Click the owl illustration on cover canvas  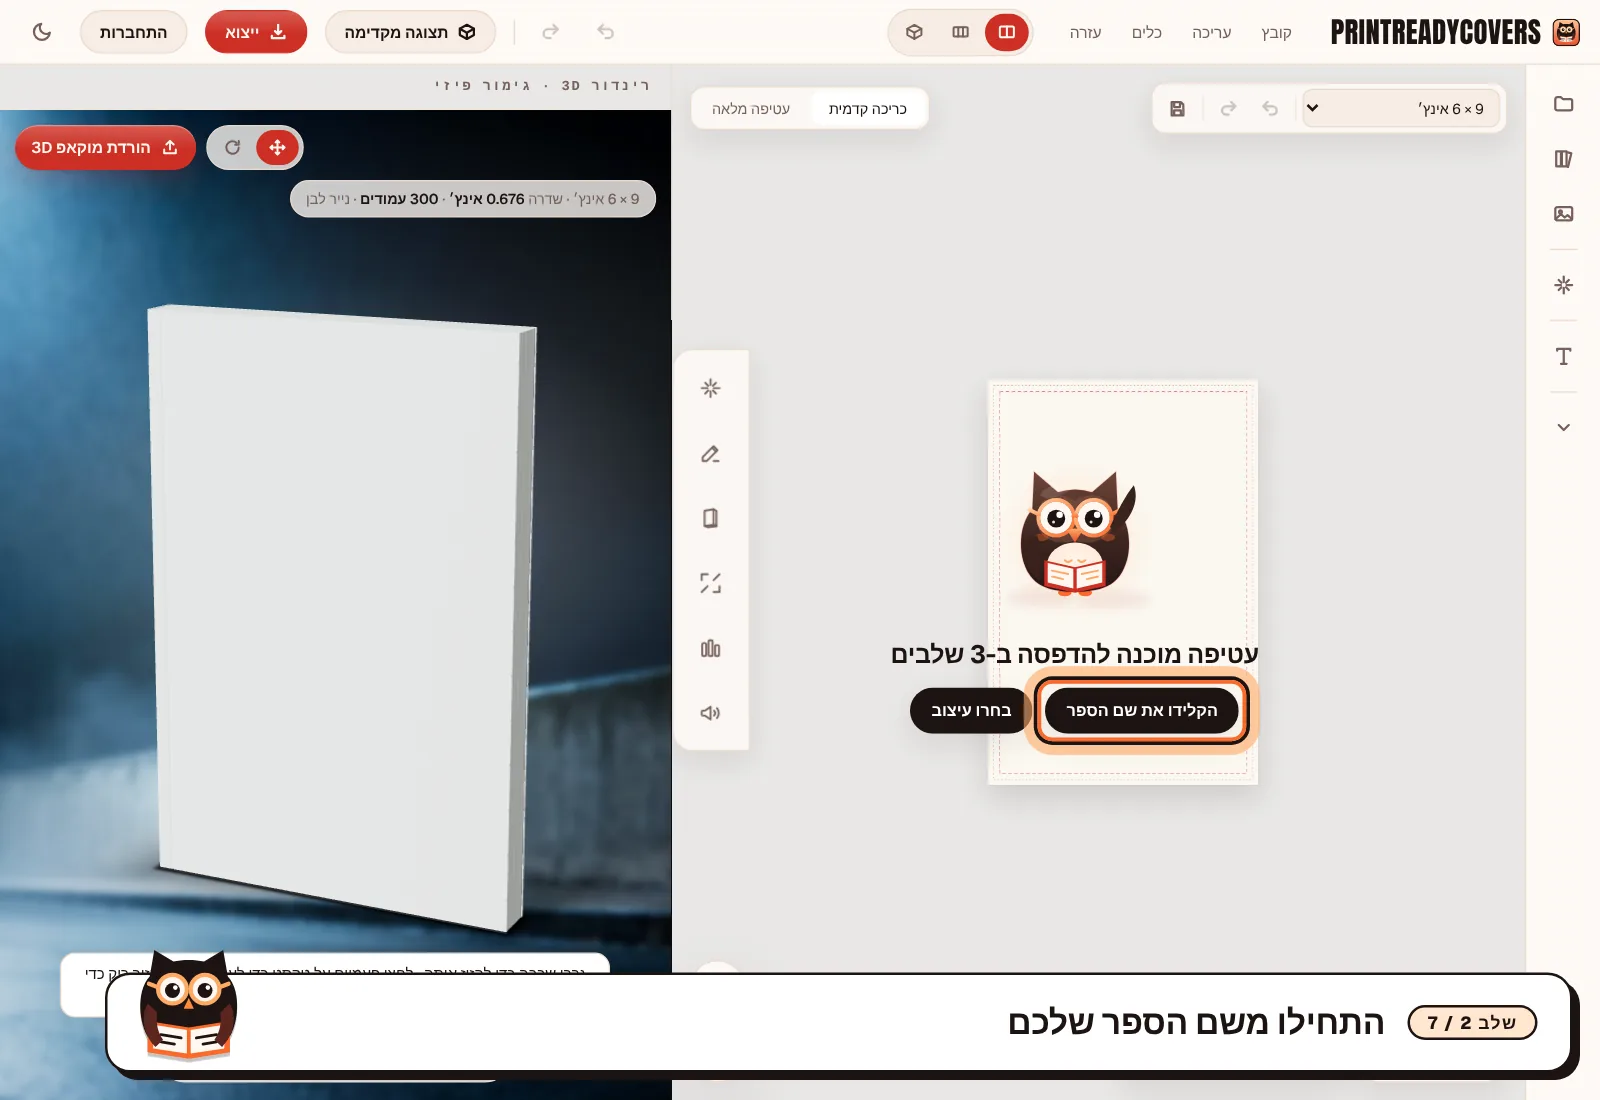(1076, 534)
